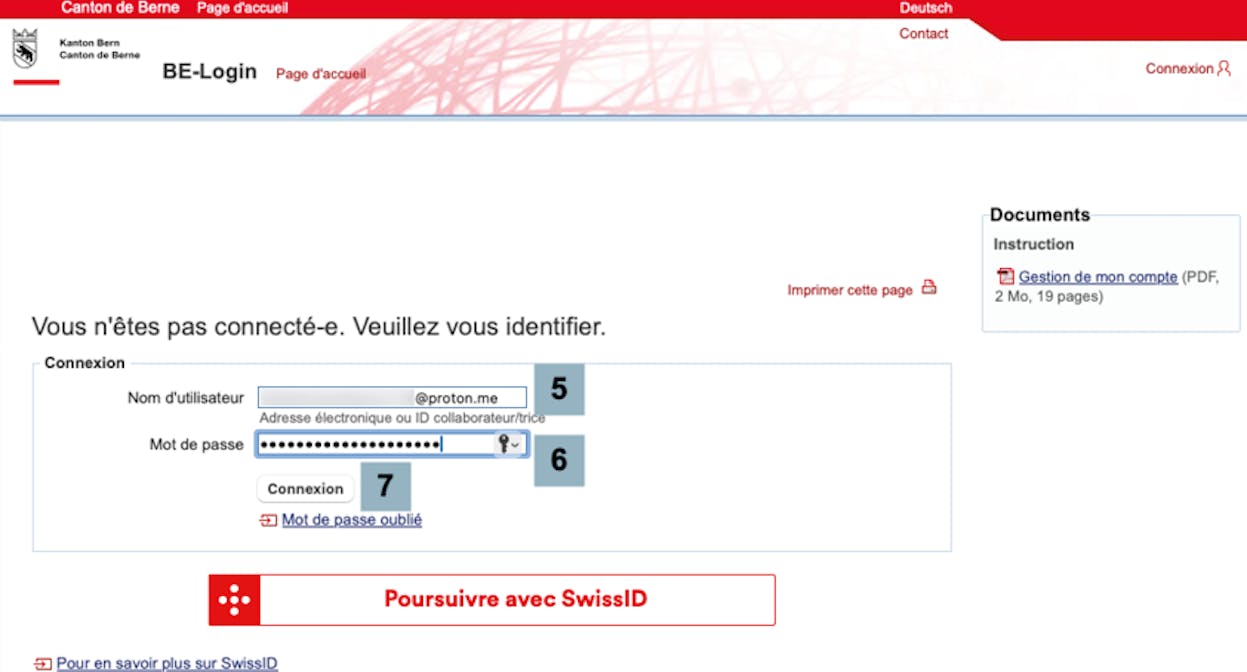Switch the page language to Deutsch
The width and height of the screenshot is (1247, 672).
coord(924,7)
